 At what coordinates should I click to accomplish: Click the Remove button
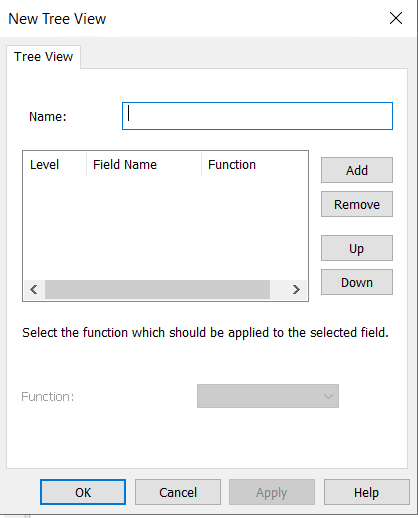click(x=357, y=204)
